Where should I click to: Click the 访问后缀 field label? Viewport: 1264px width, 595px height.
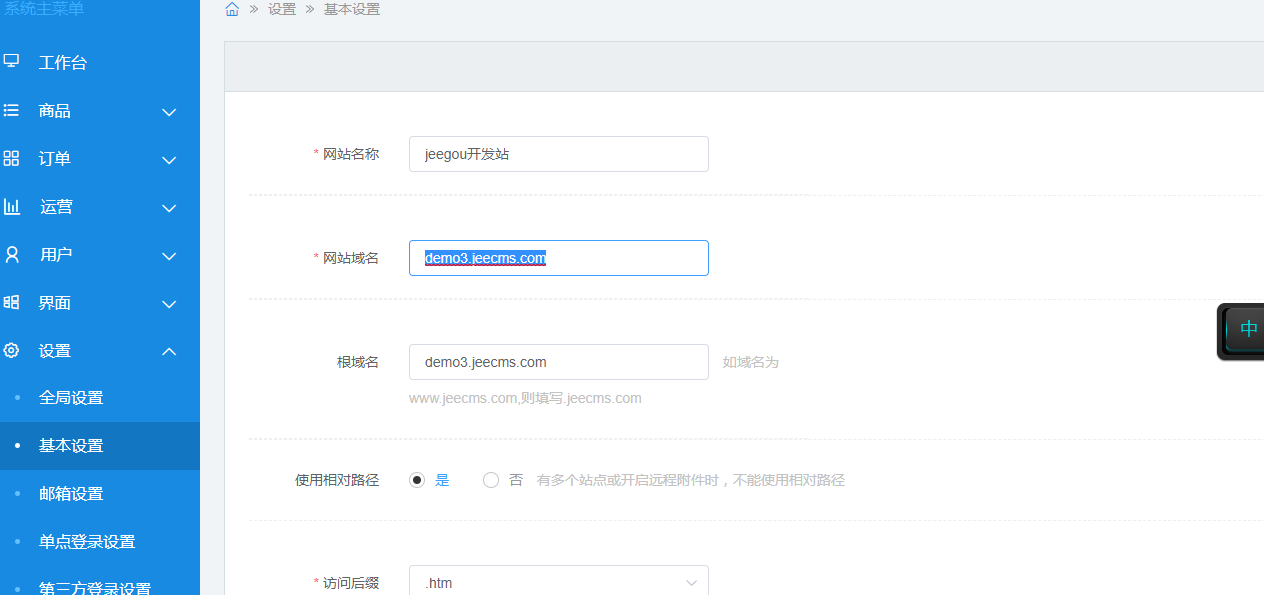click(351, 583)
